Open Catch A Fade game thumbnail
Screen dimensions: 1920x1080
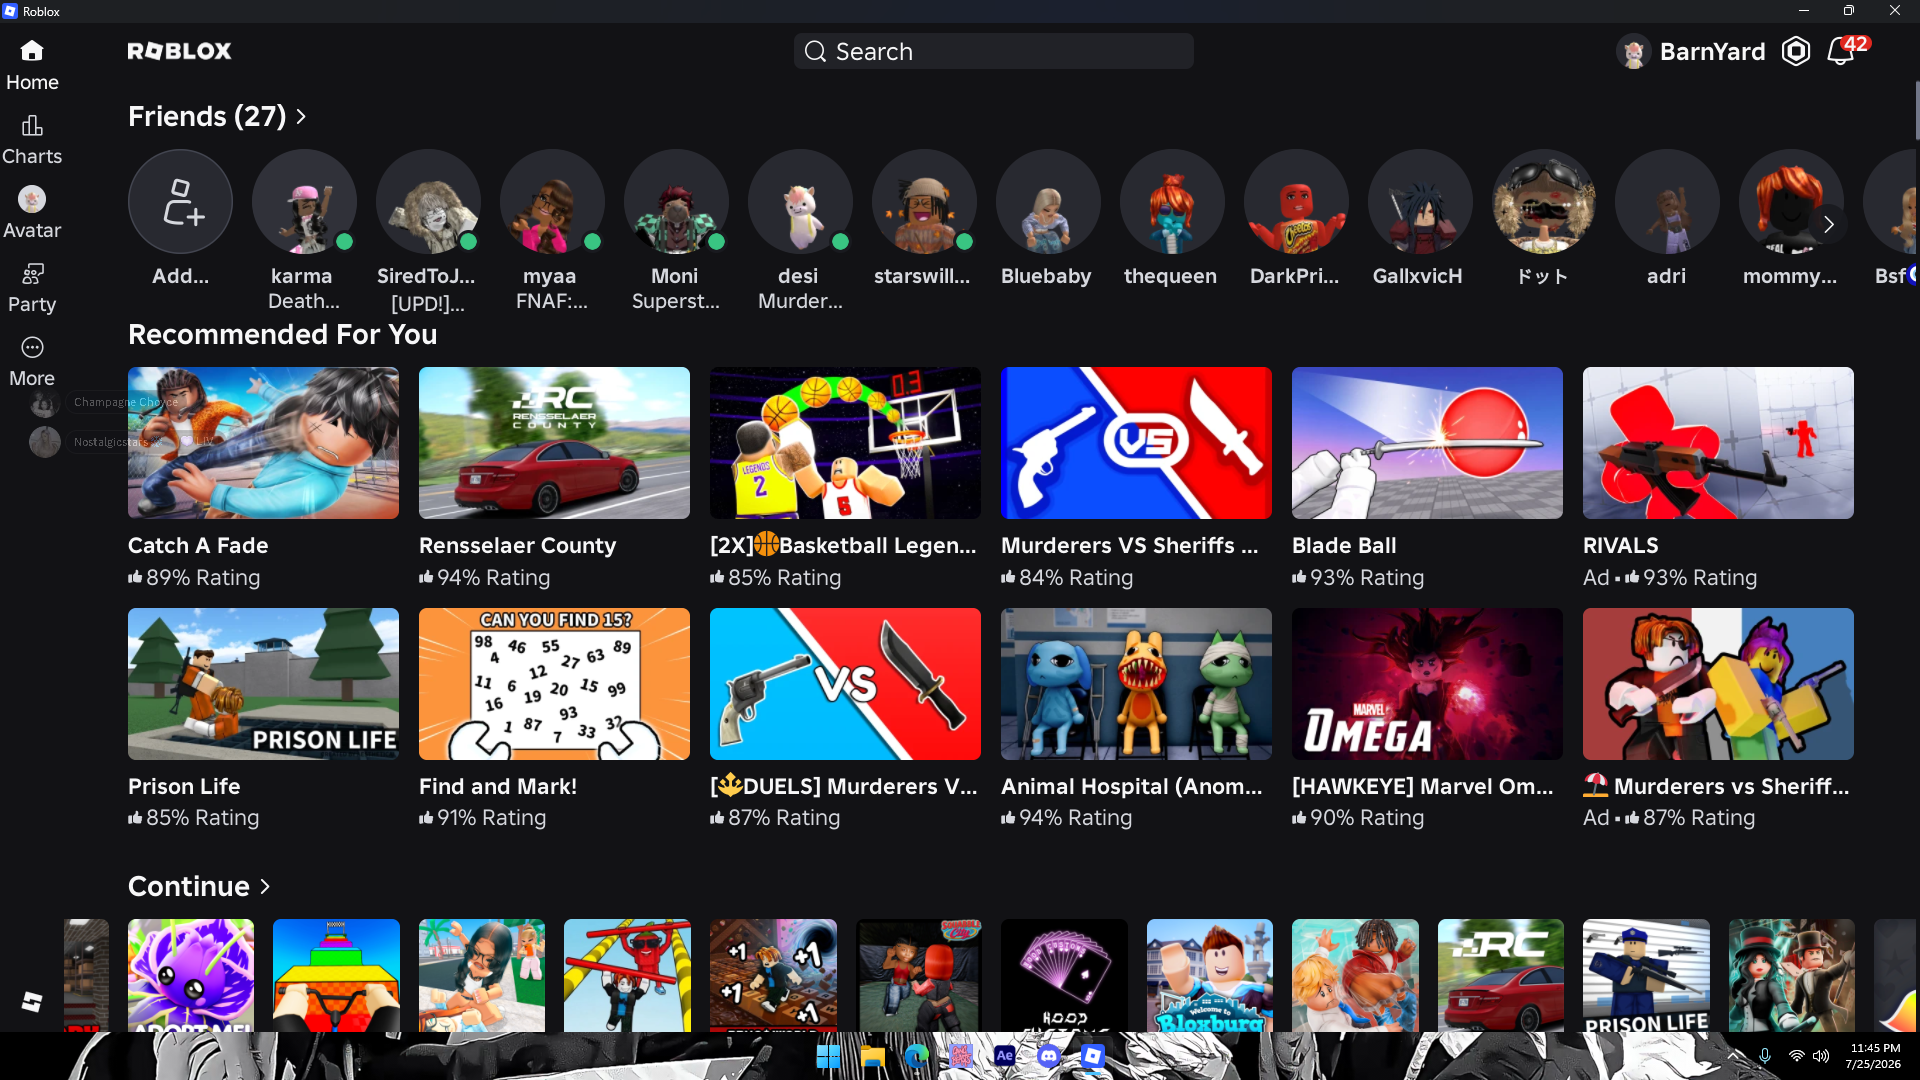(263, 443)
